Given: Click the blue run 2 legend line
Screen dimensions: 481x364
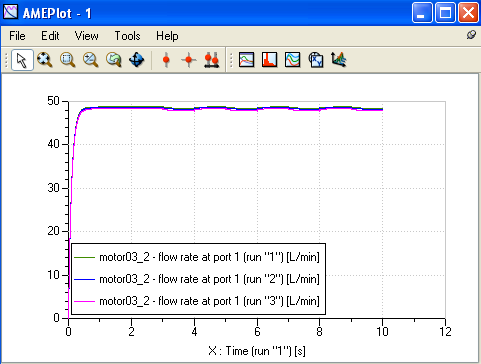Looking at the screenshot, I should coord(84,279).
